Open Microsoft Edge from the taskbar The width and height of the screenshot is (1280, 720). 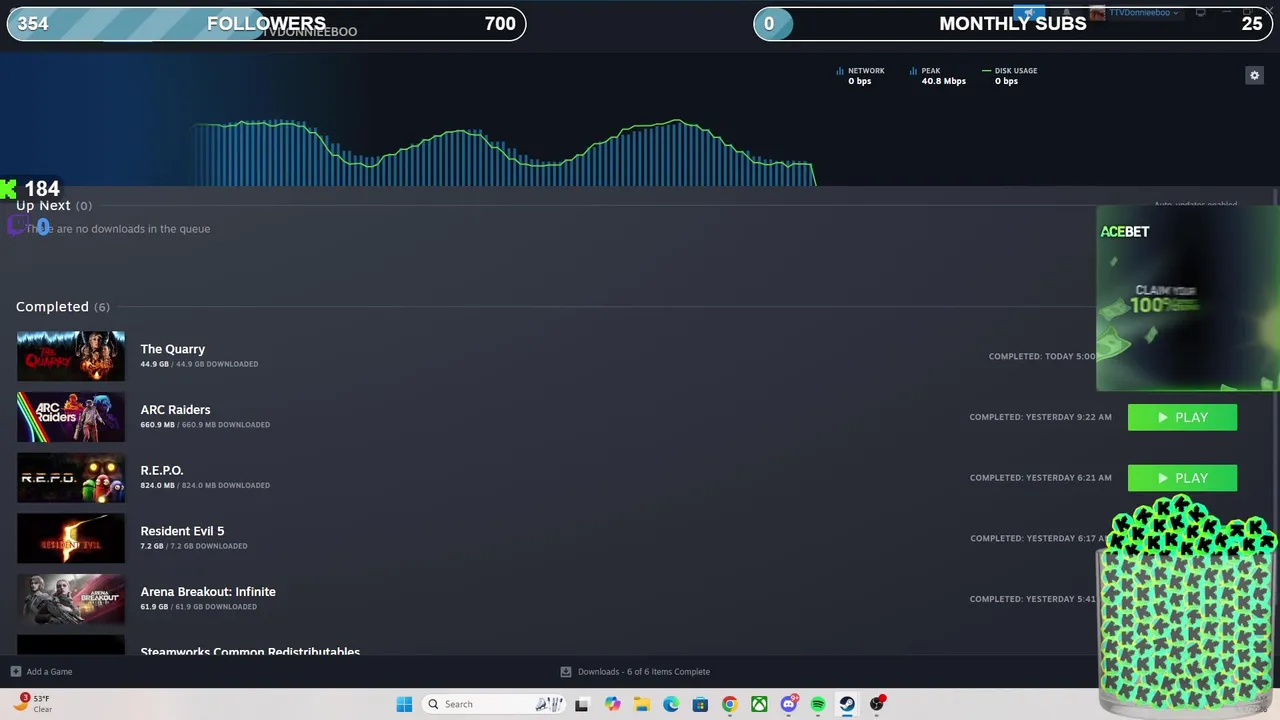click(671, 704)
